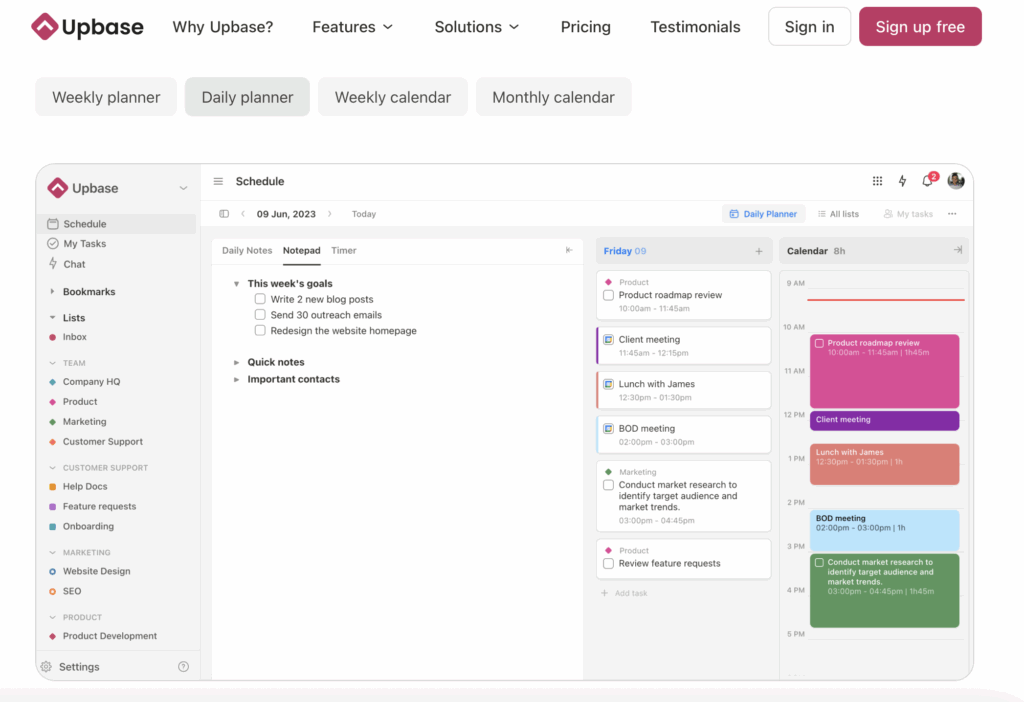Screen dimensions: 1024x702
Task: Open the Pricing link
Action: point(586,27)
